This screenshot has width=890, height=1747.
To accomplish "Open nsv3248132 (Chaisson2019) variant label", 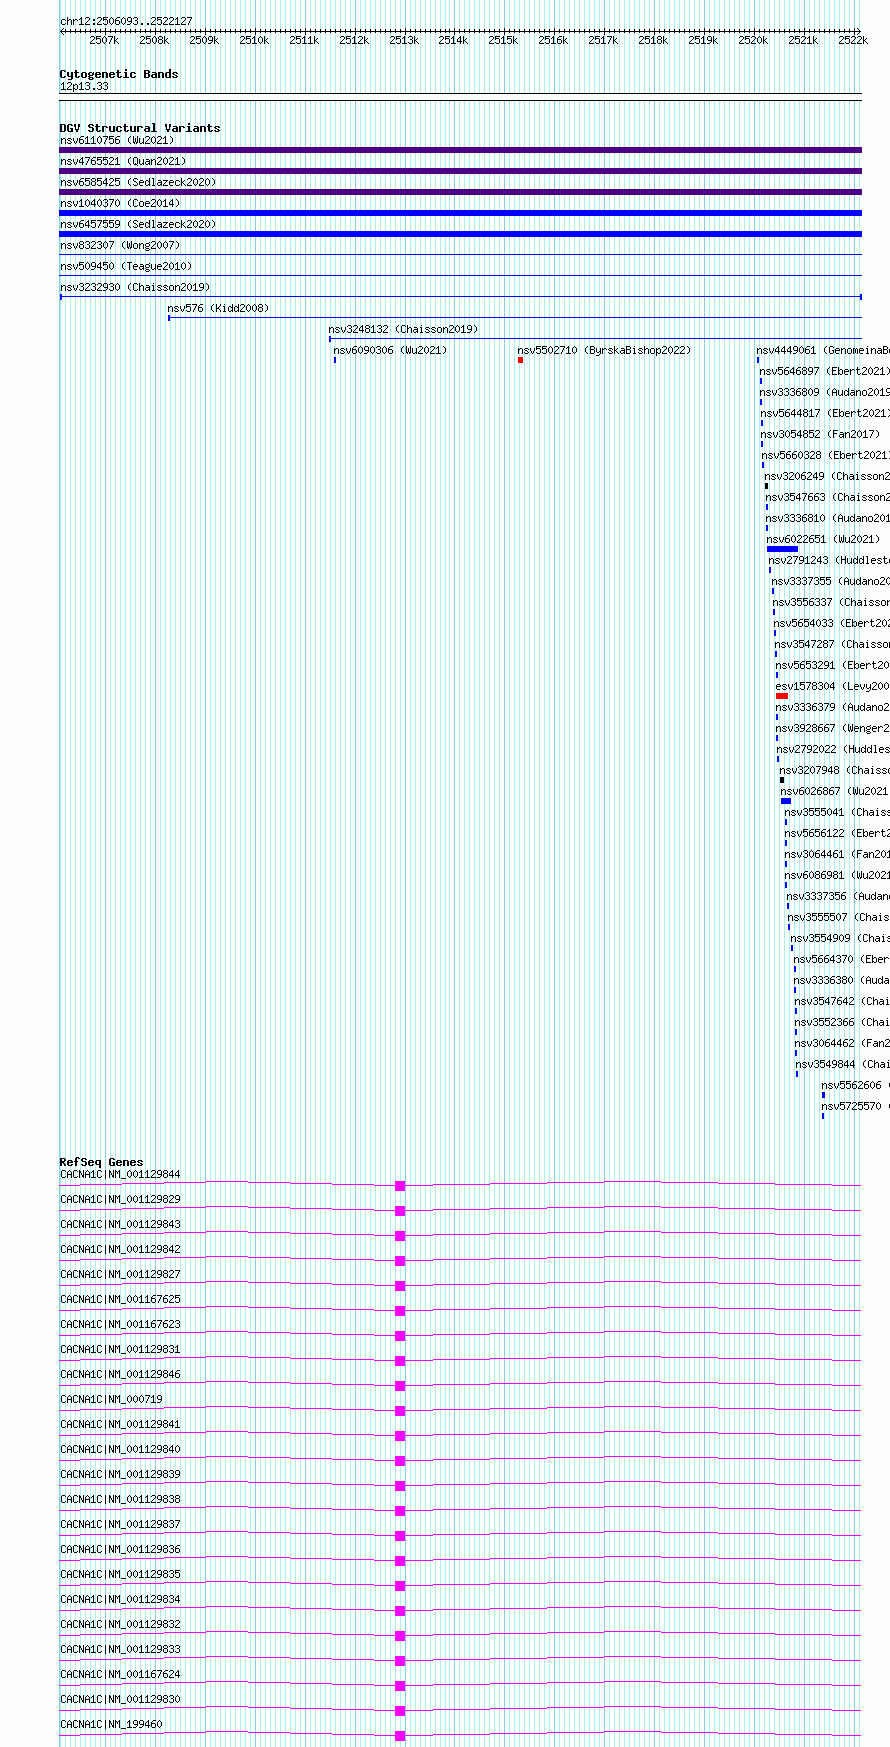I will click(x=404, y=330).
